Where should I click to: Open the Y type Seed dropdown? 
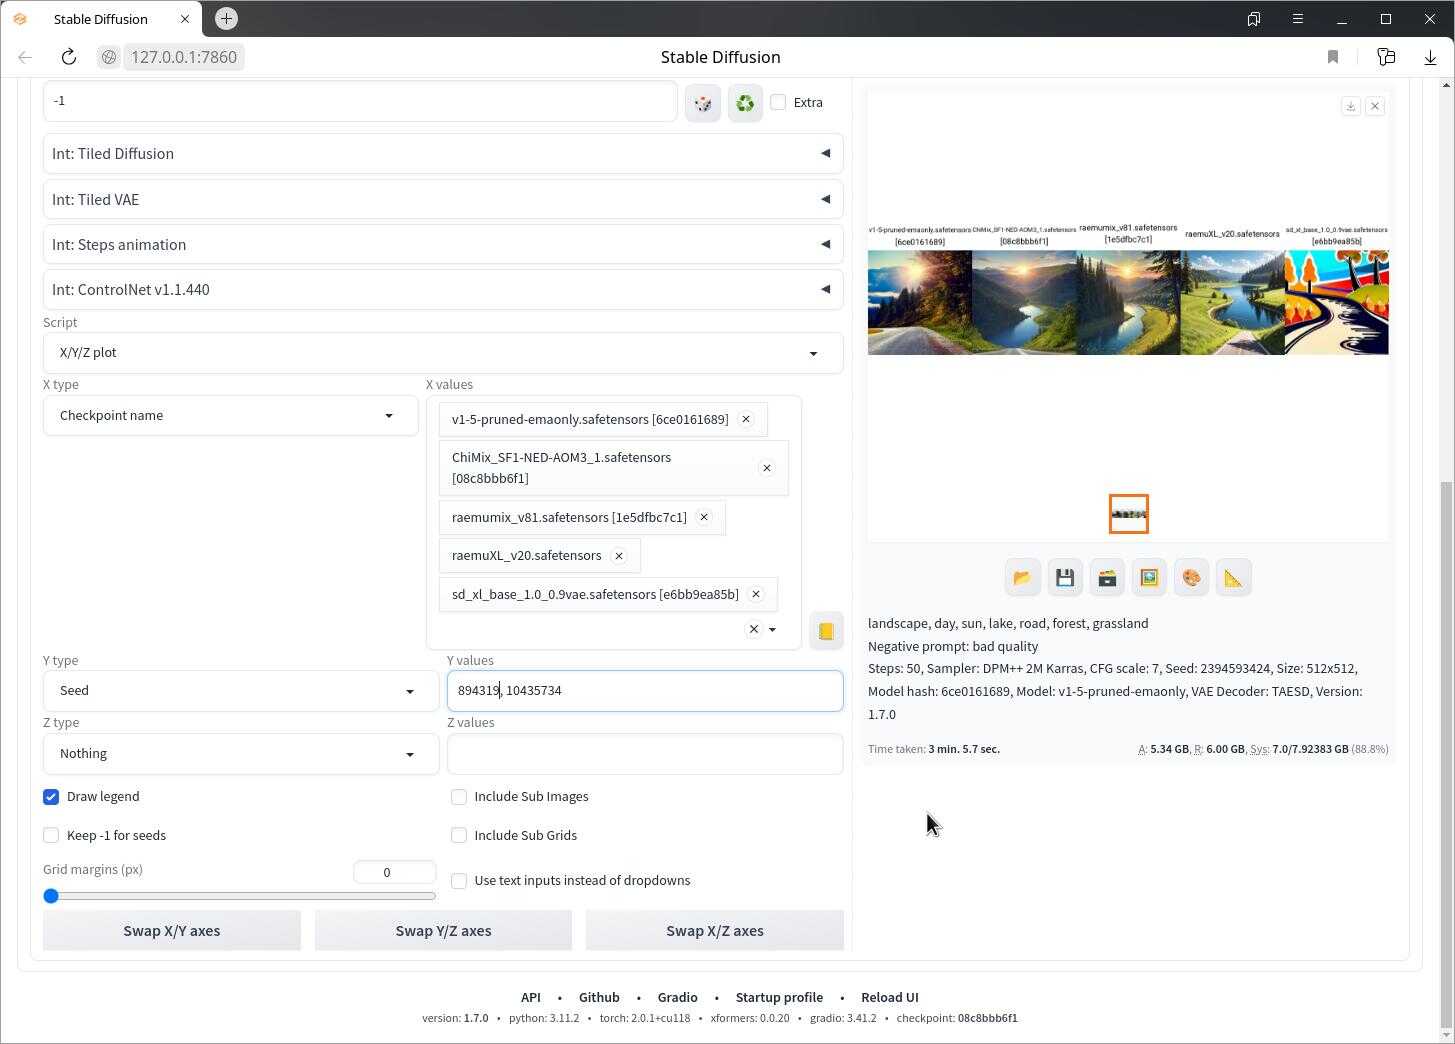click(x=240, y=691)
